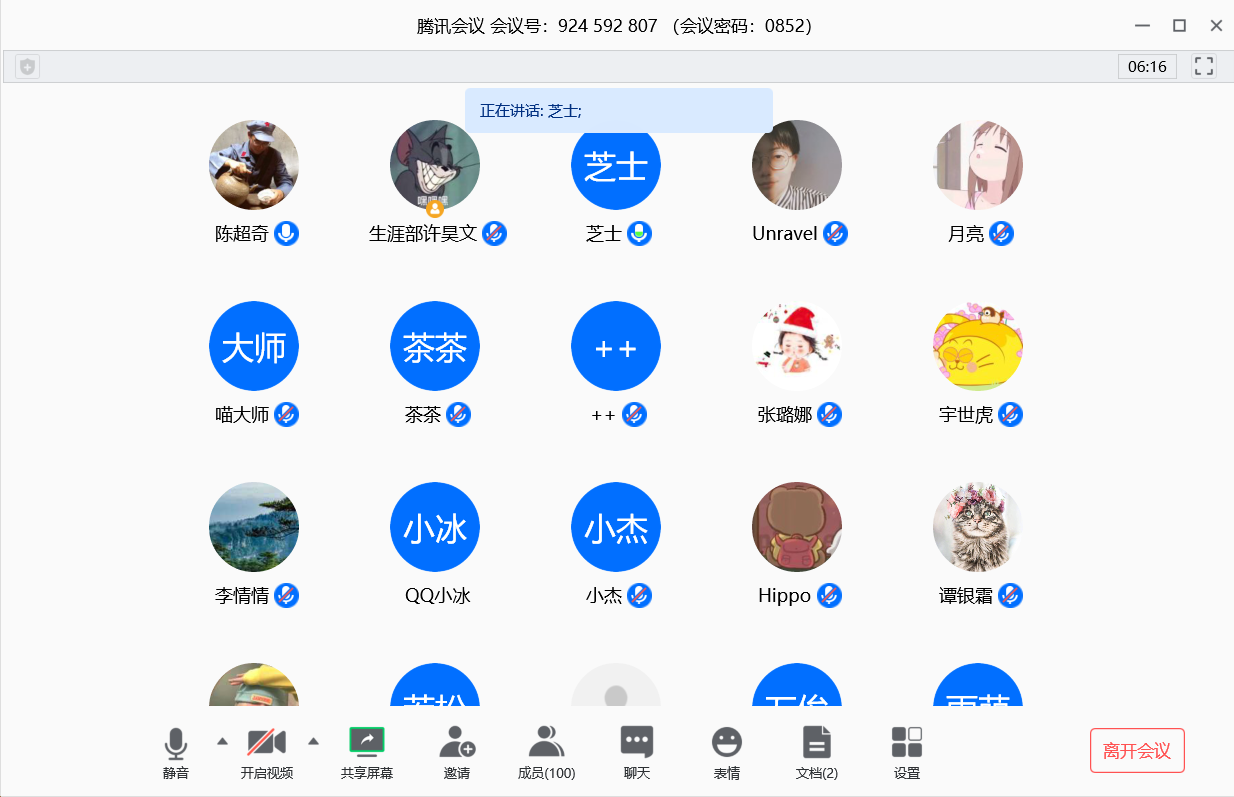Viewport: 1234px width, 797px height.
Task: Click the microphone icon next to 陈超奇
Action: point(287,234)
